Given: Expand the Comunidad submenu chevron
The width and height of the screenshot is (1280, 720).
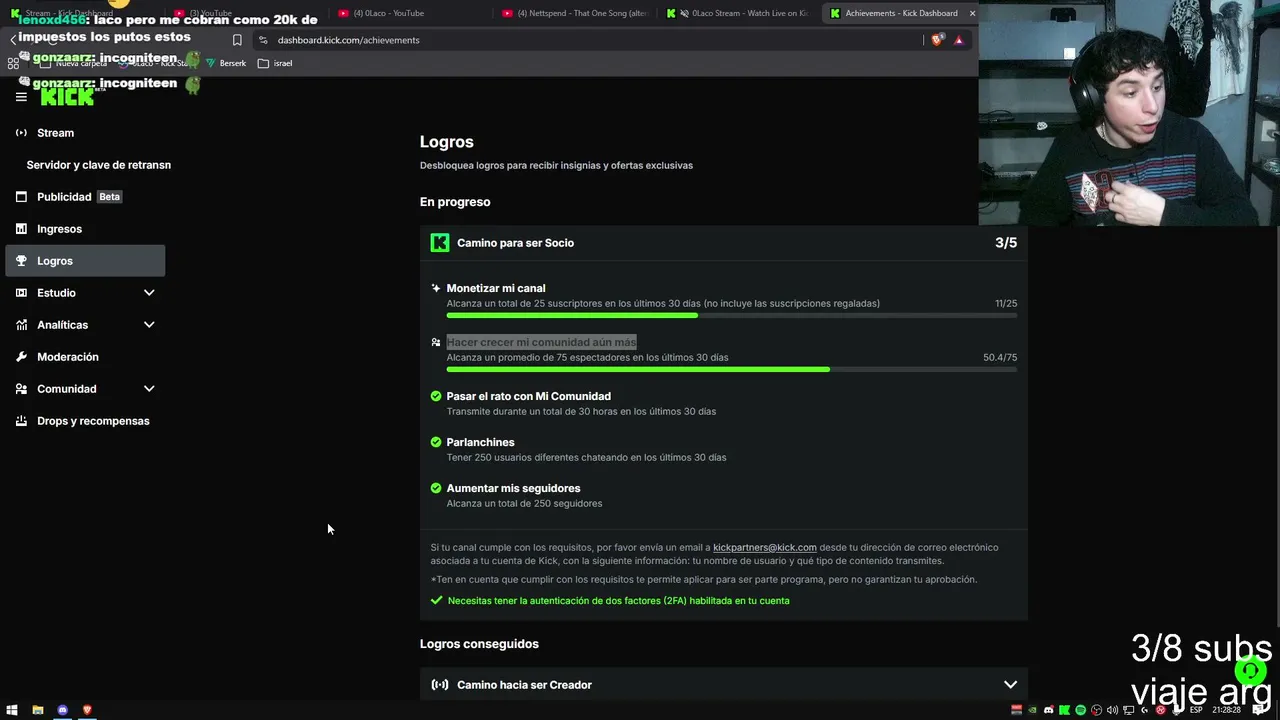Looking at the screenshot, I should pos(149,389).
